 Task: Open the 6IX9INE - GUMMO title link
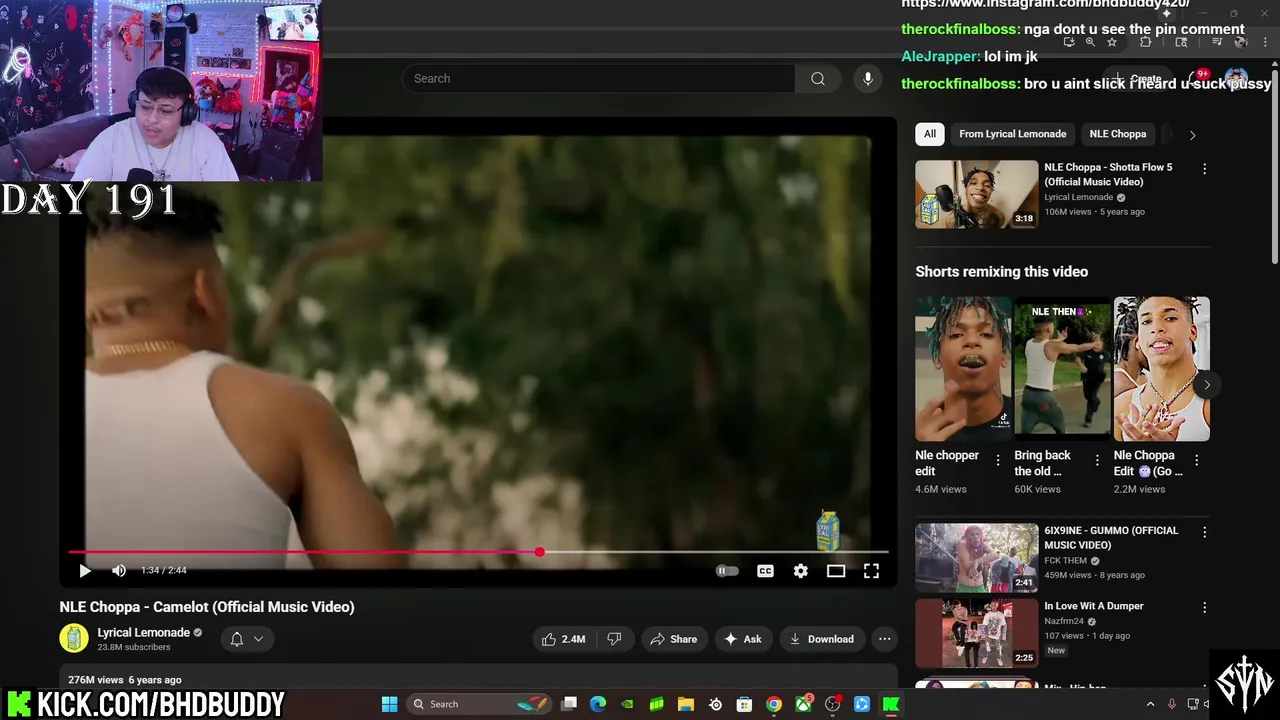coord(1111,537)
